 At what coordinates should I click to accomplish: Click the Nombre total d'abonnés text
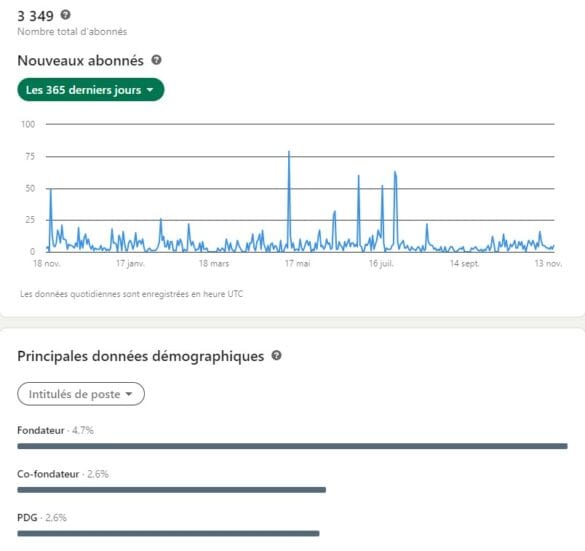pos(72,32)
